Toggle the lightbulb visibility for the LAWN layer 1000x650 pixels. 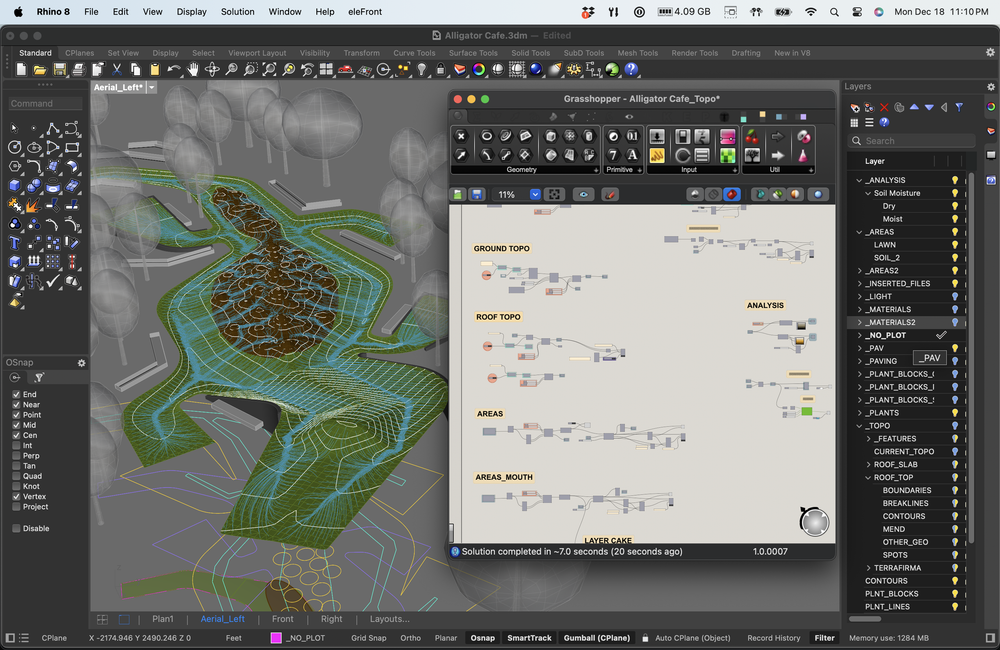[x=955, y=244]
